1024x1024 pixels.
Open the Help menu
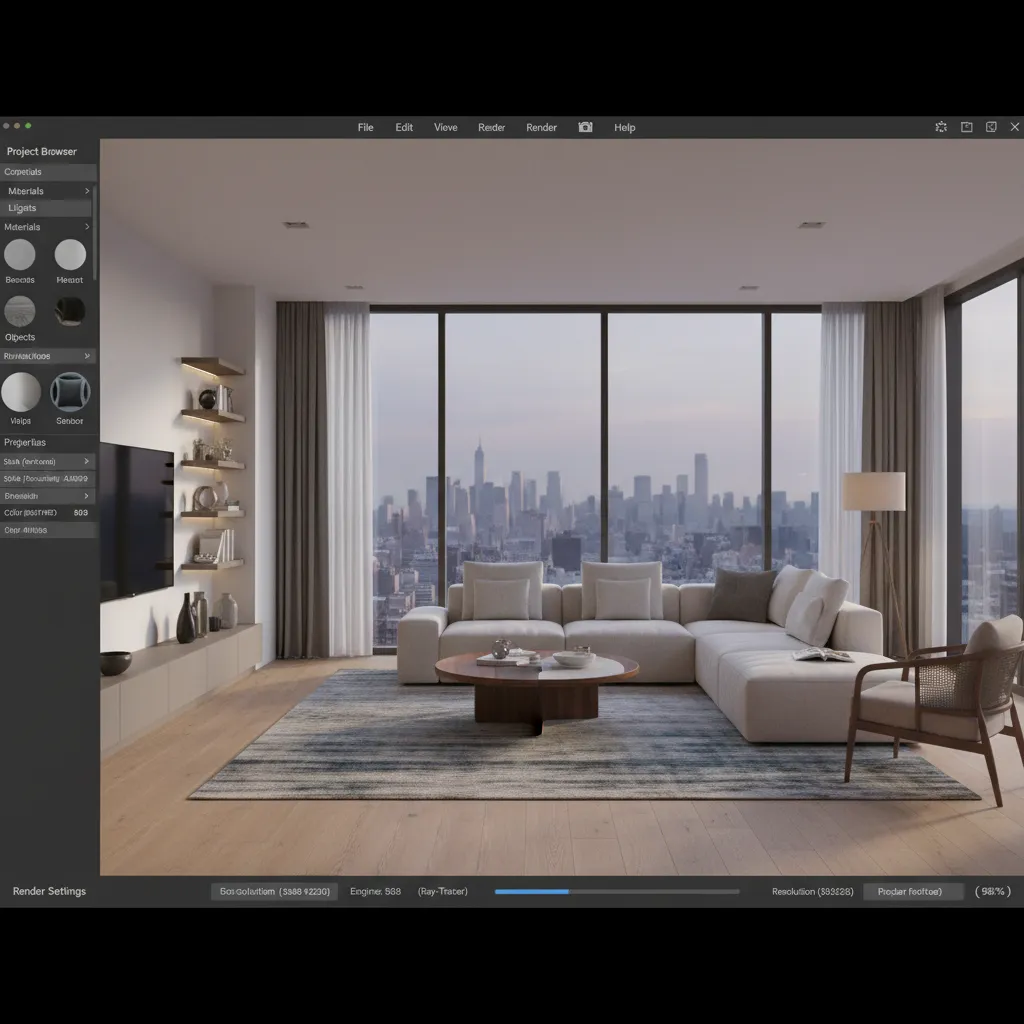[625, 128]
